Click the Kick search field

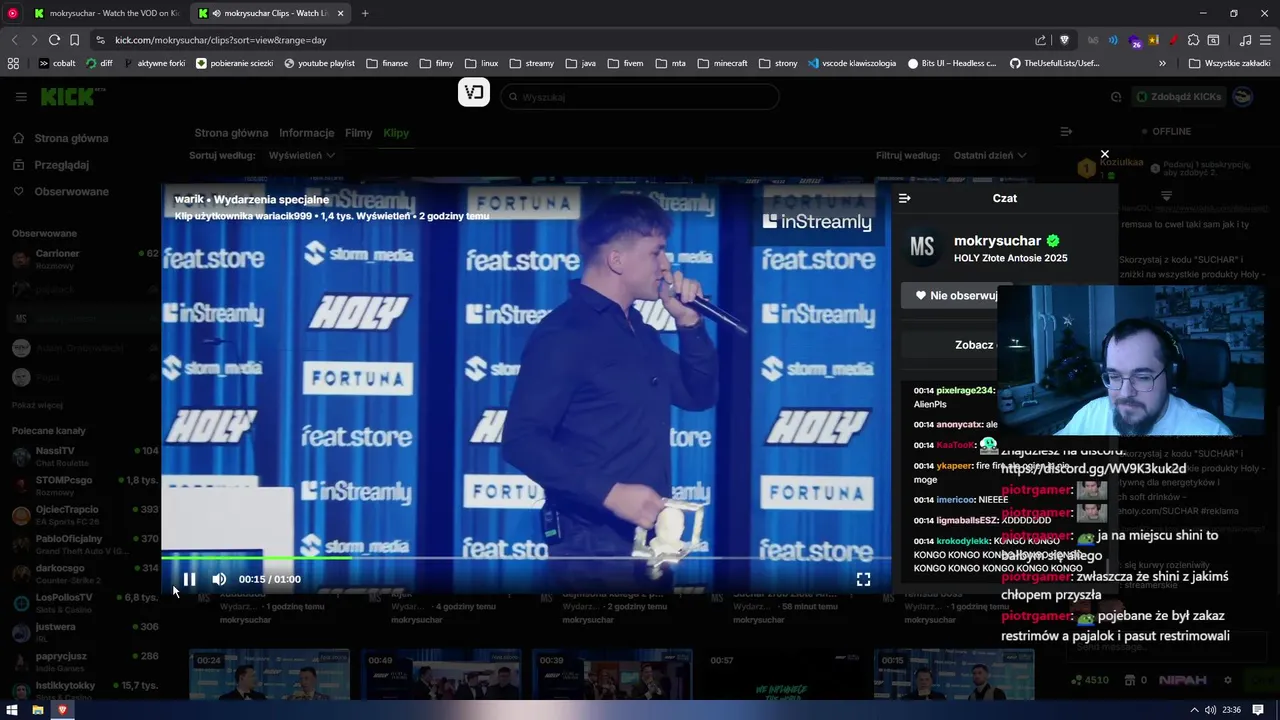coord(640,97)
